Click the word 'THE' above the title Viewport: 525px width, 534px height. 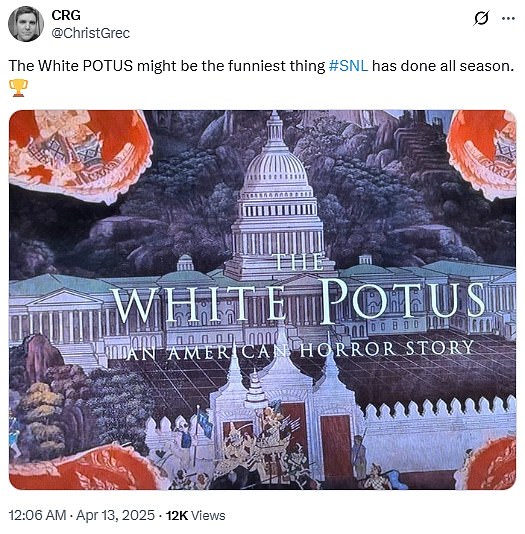click(x=298, y=262)
